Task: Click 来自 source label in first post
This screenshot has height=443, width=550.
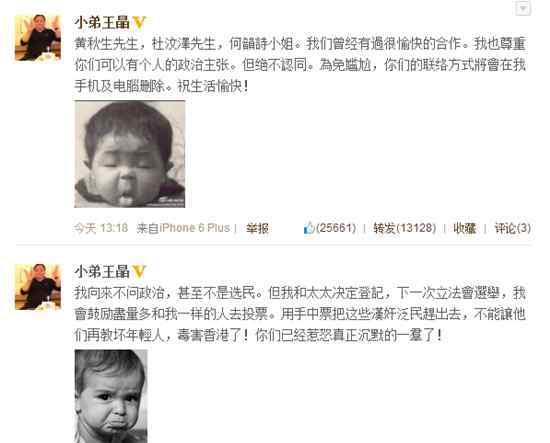Action: point(148,228)
